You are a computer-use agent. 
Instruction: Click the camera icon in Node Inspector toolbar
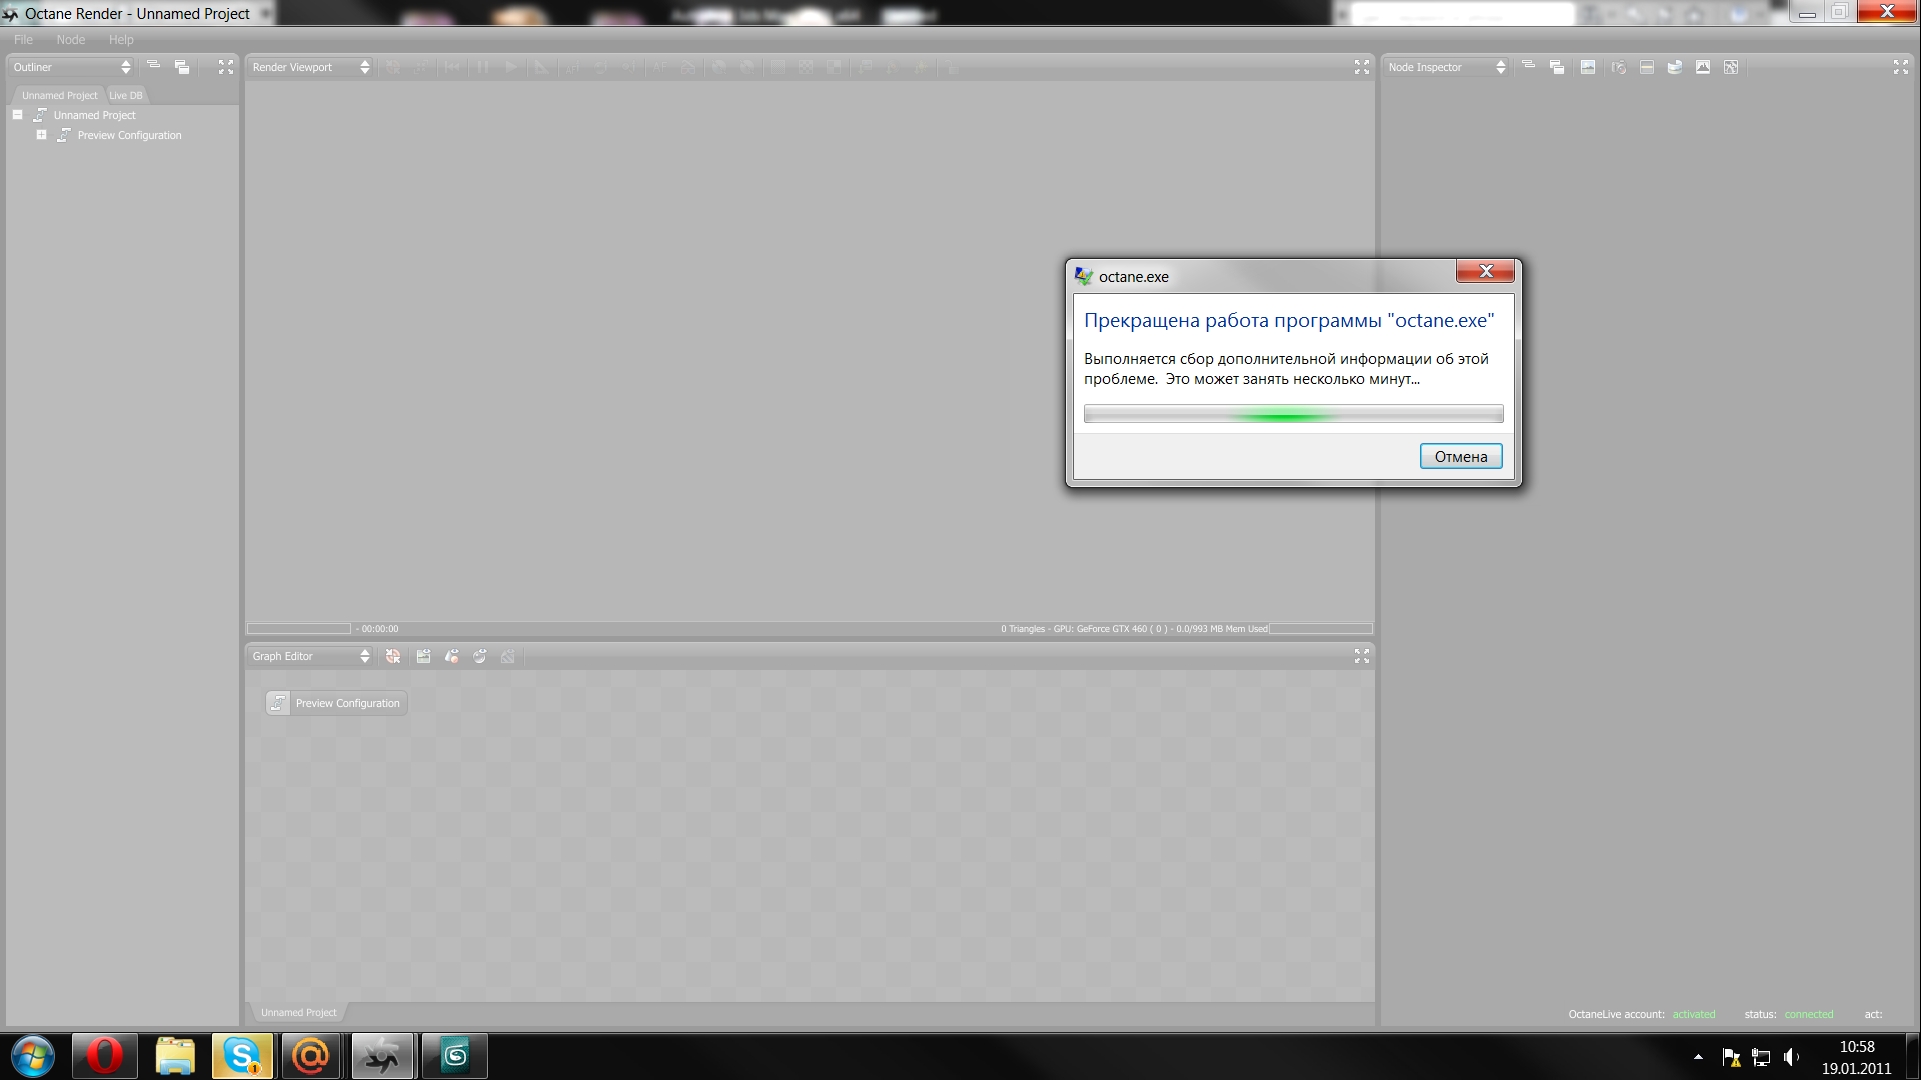coord(1619,67)
